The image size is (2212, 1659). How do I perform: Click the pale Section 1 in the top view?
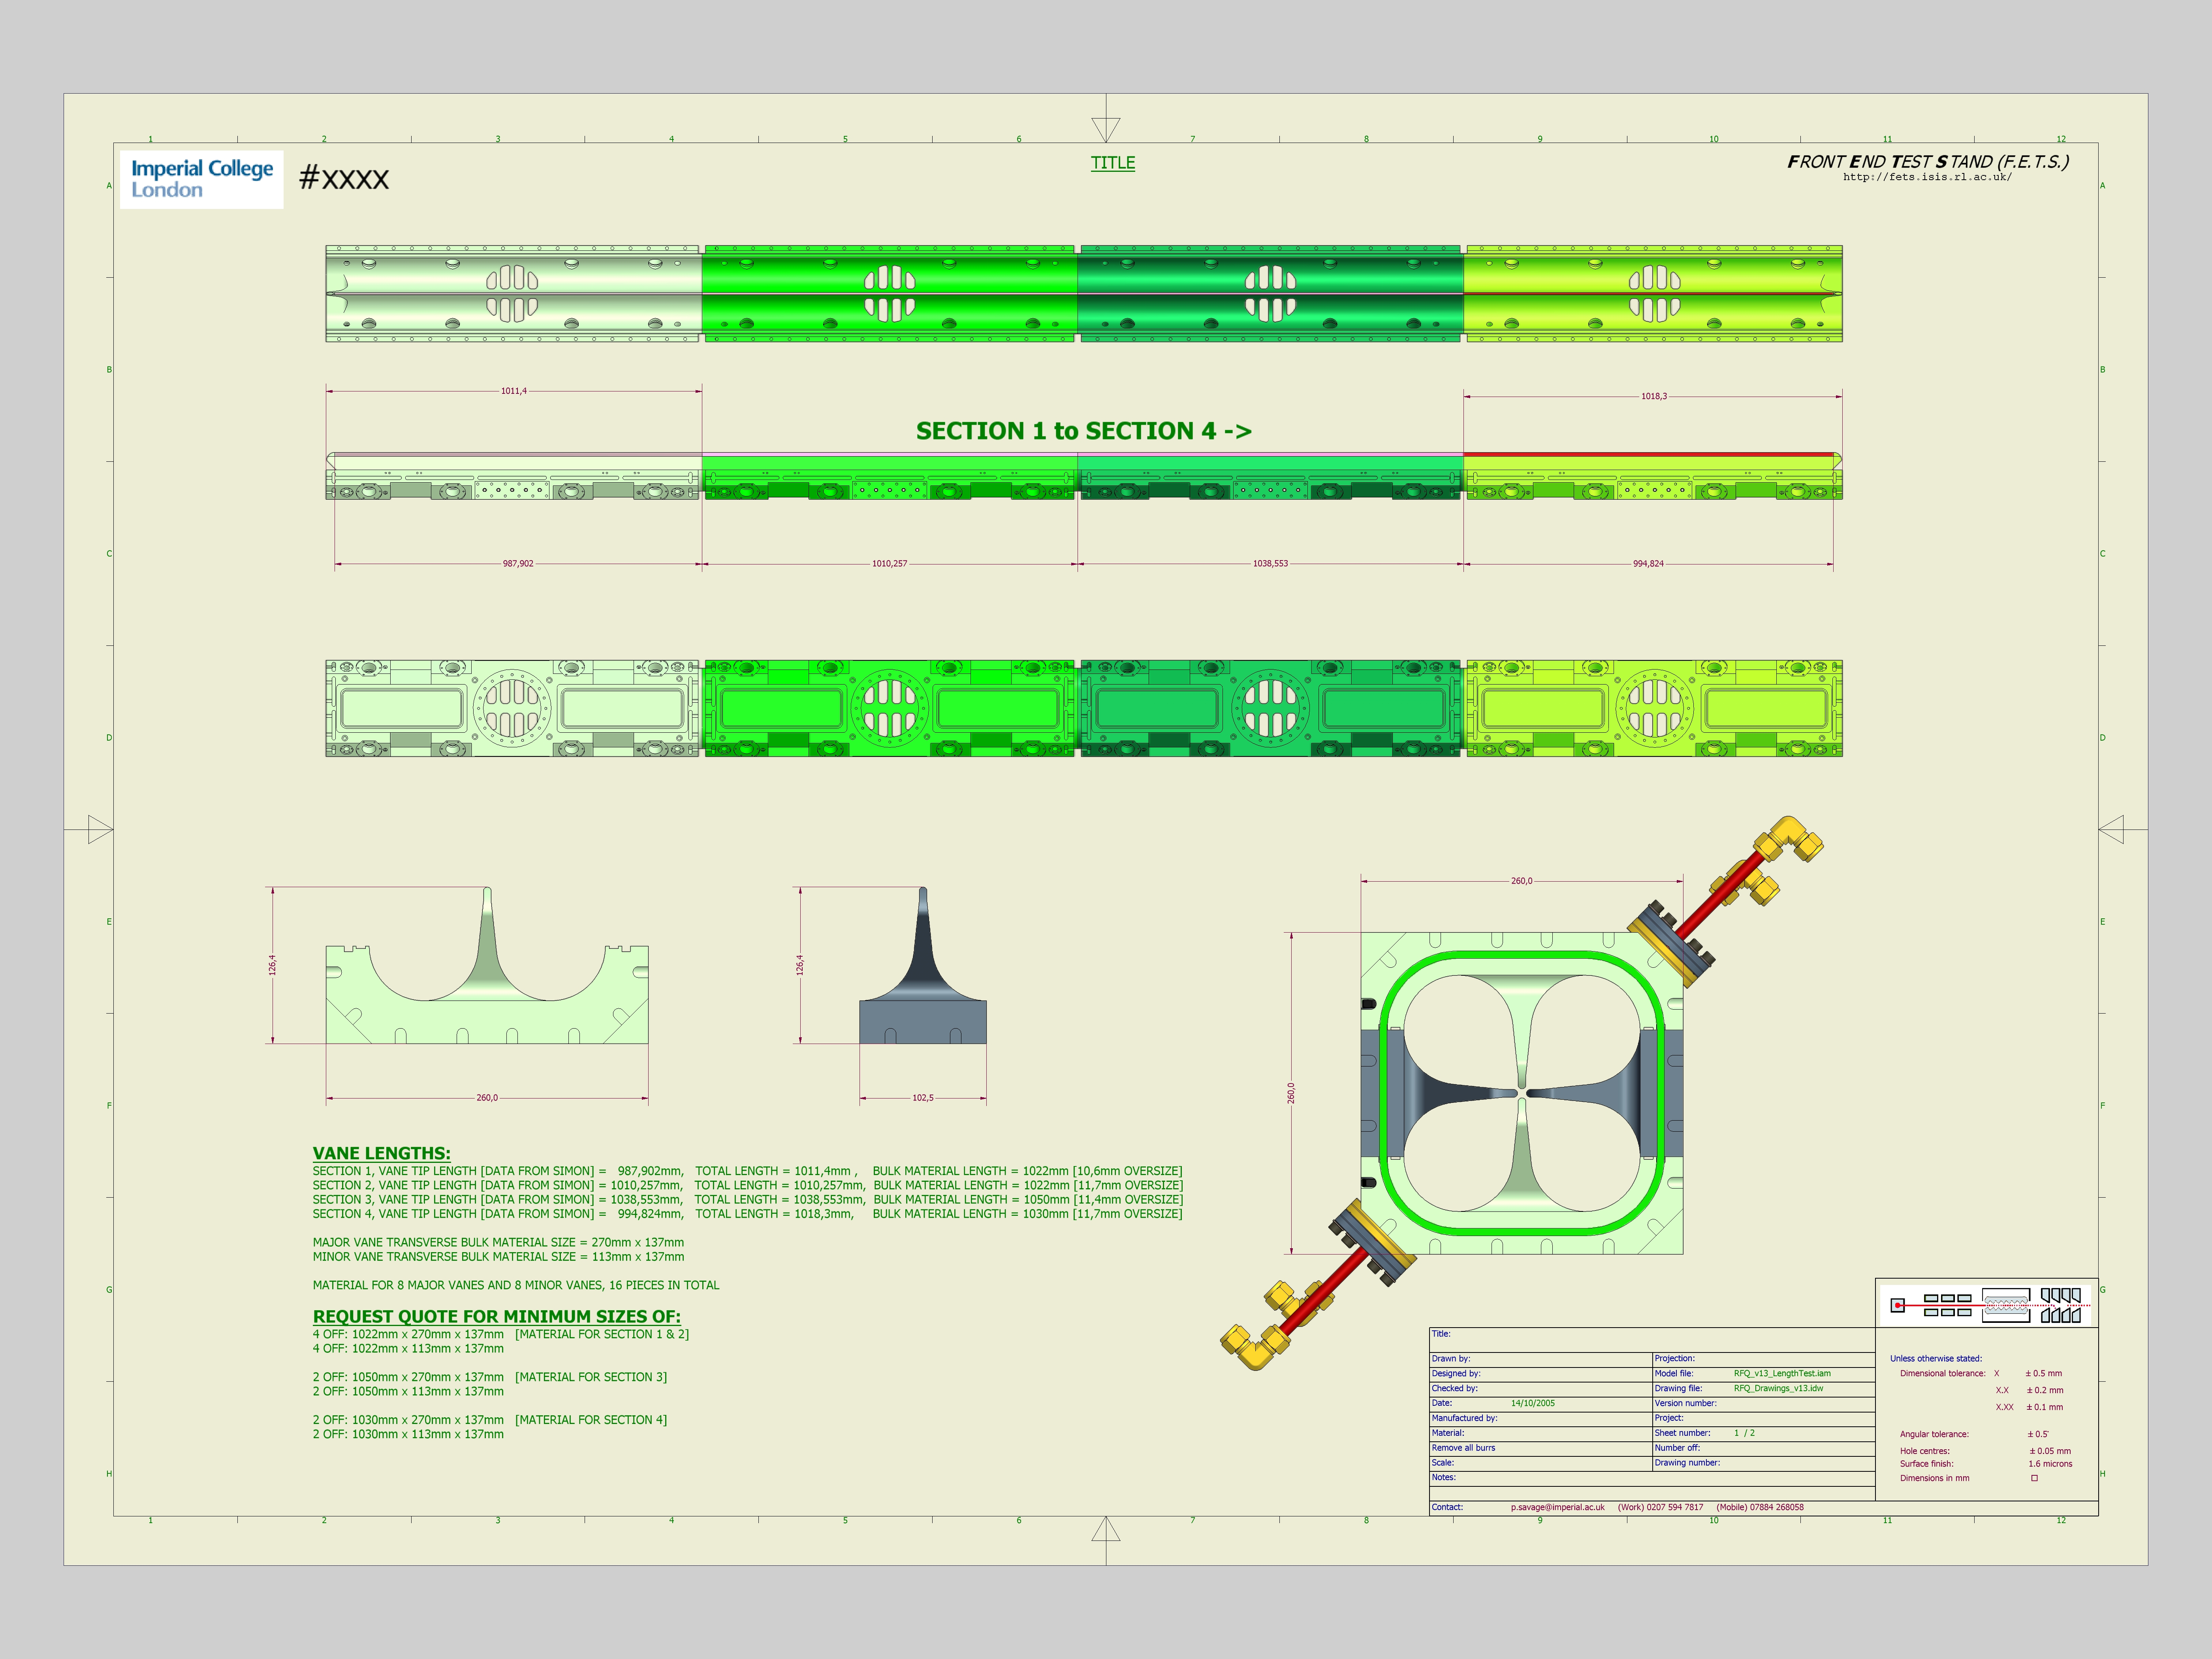pyautogui.click(x=513, y=293)
